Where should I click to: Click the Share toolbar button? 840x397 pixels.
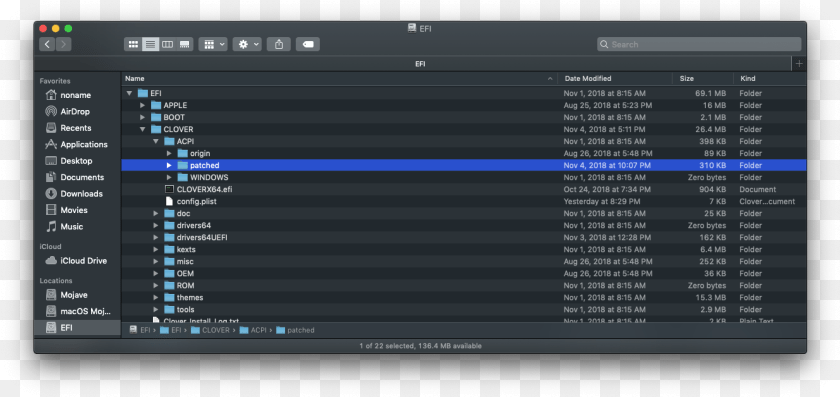tap(279, 44)
